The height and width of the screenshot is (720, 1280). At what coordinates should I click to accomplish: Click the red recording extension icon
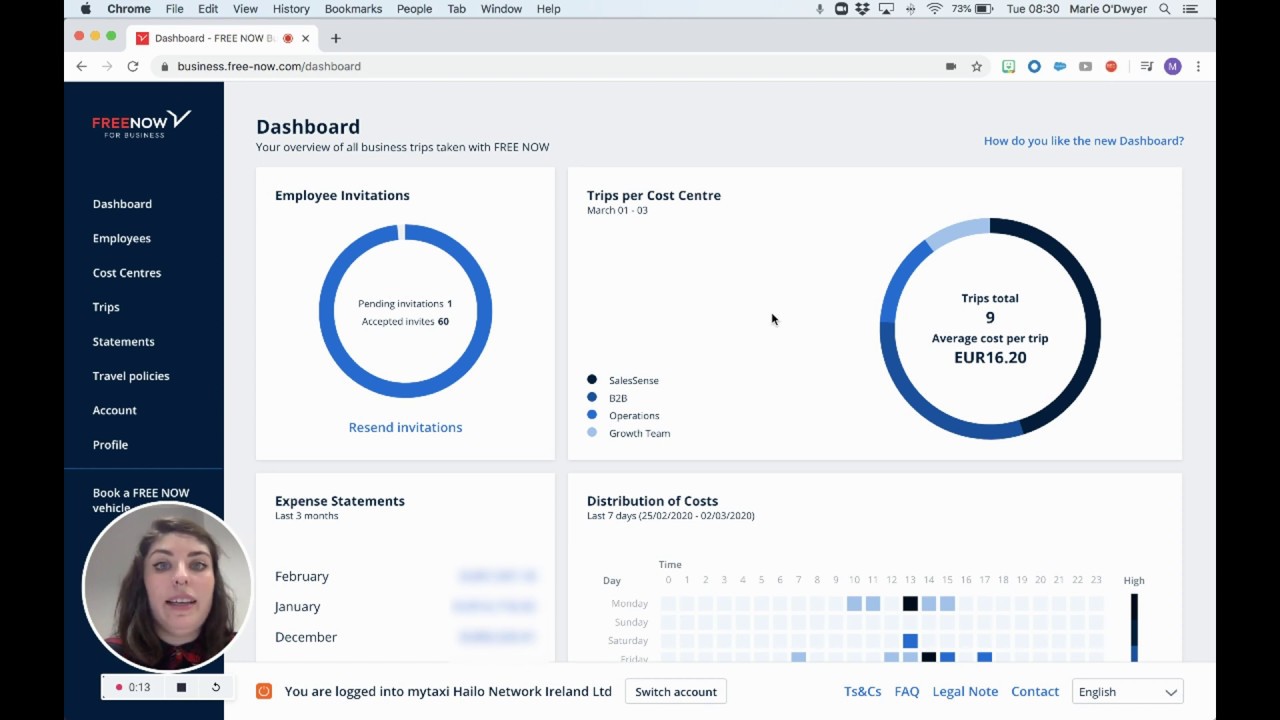click(1111, 66)
